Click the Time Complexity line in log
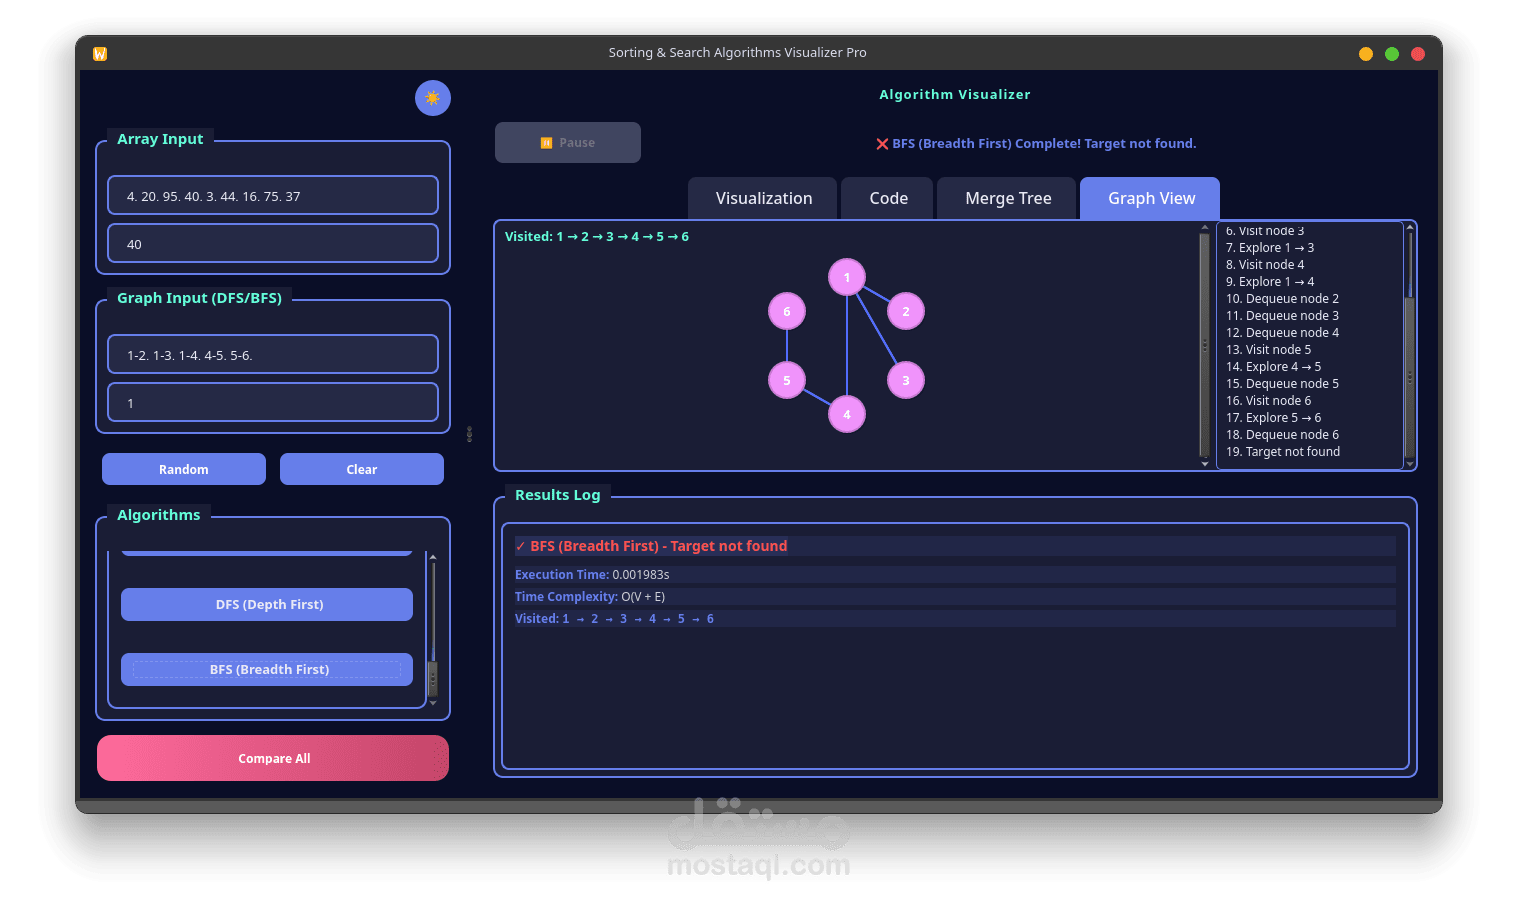The image size is (1518, 899). pyautogui.click(x=590, y=597)
